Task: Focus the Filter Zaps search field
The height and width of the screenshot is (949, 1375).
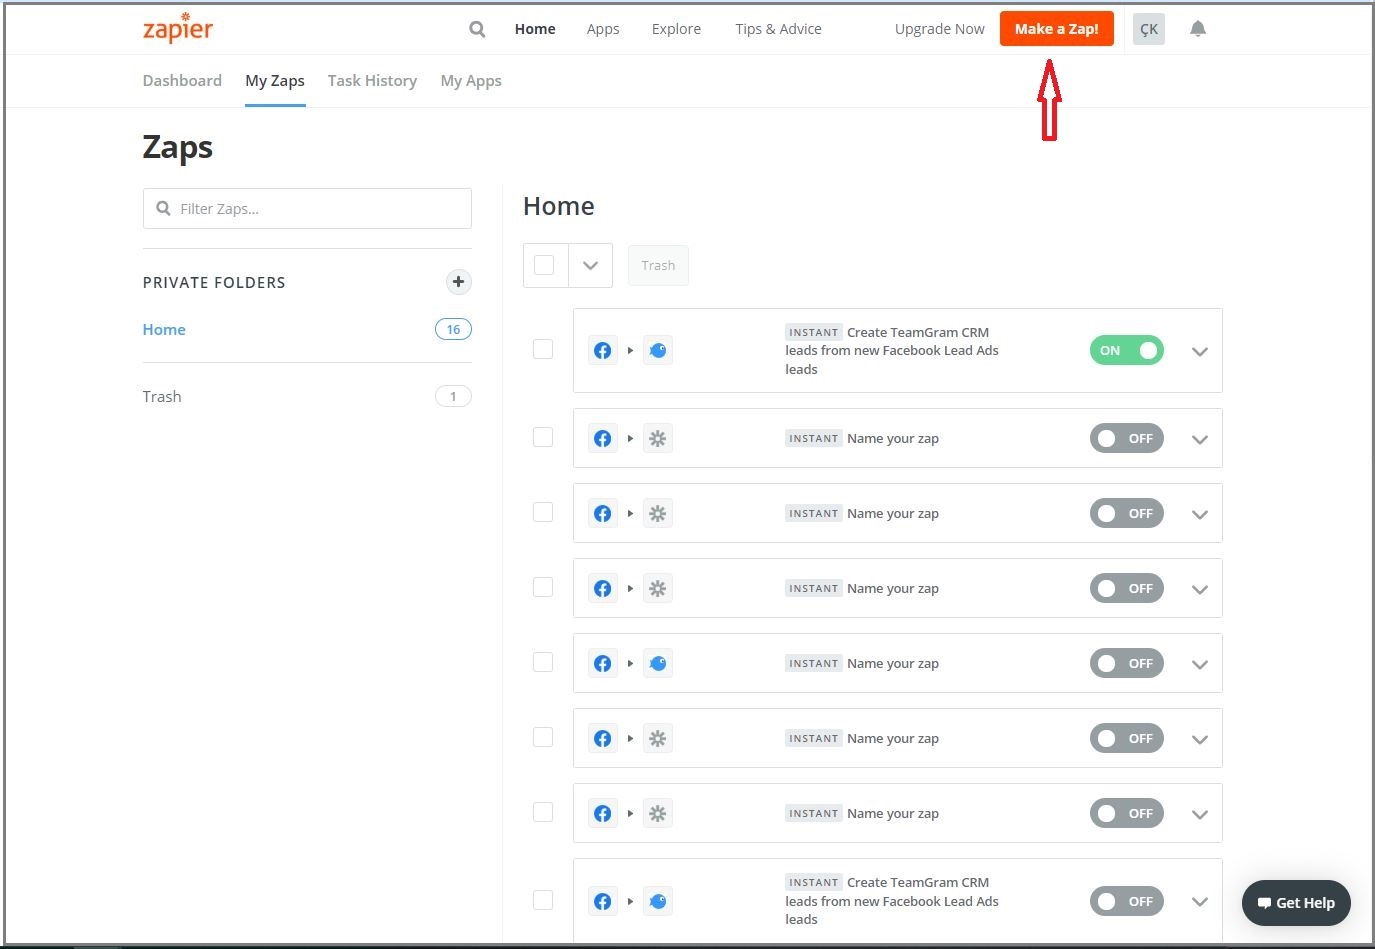Action: (307, 209)
